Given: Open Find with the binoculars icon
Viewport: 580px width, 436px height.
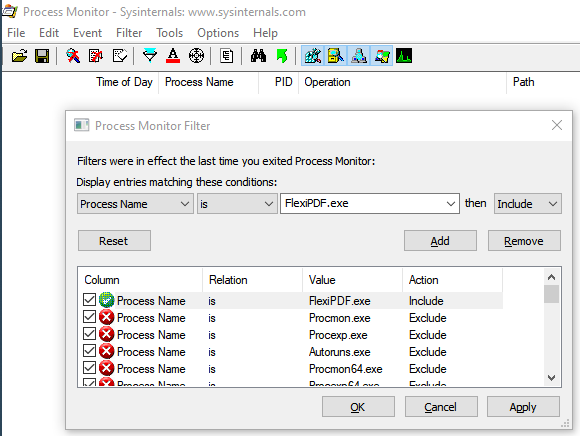Looking at the screenshot, I should coord(258,56).
